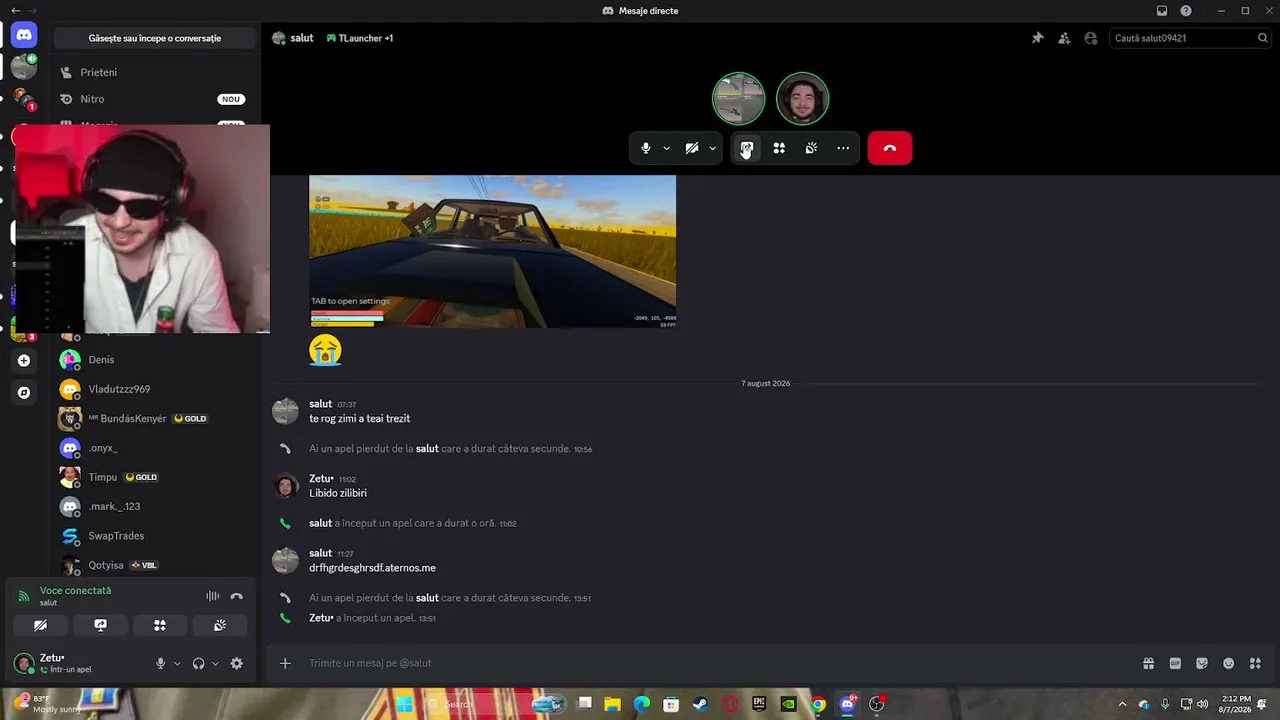Open the salut DM header name

click(x=302, y=38)
